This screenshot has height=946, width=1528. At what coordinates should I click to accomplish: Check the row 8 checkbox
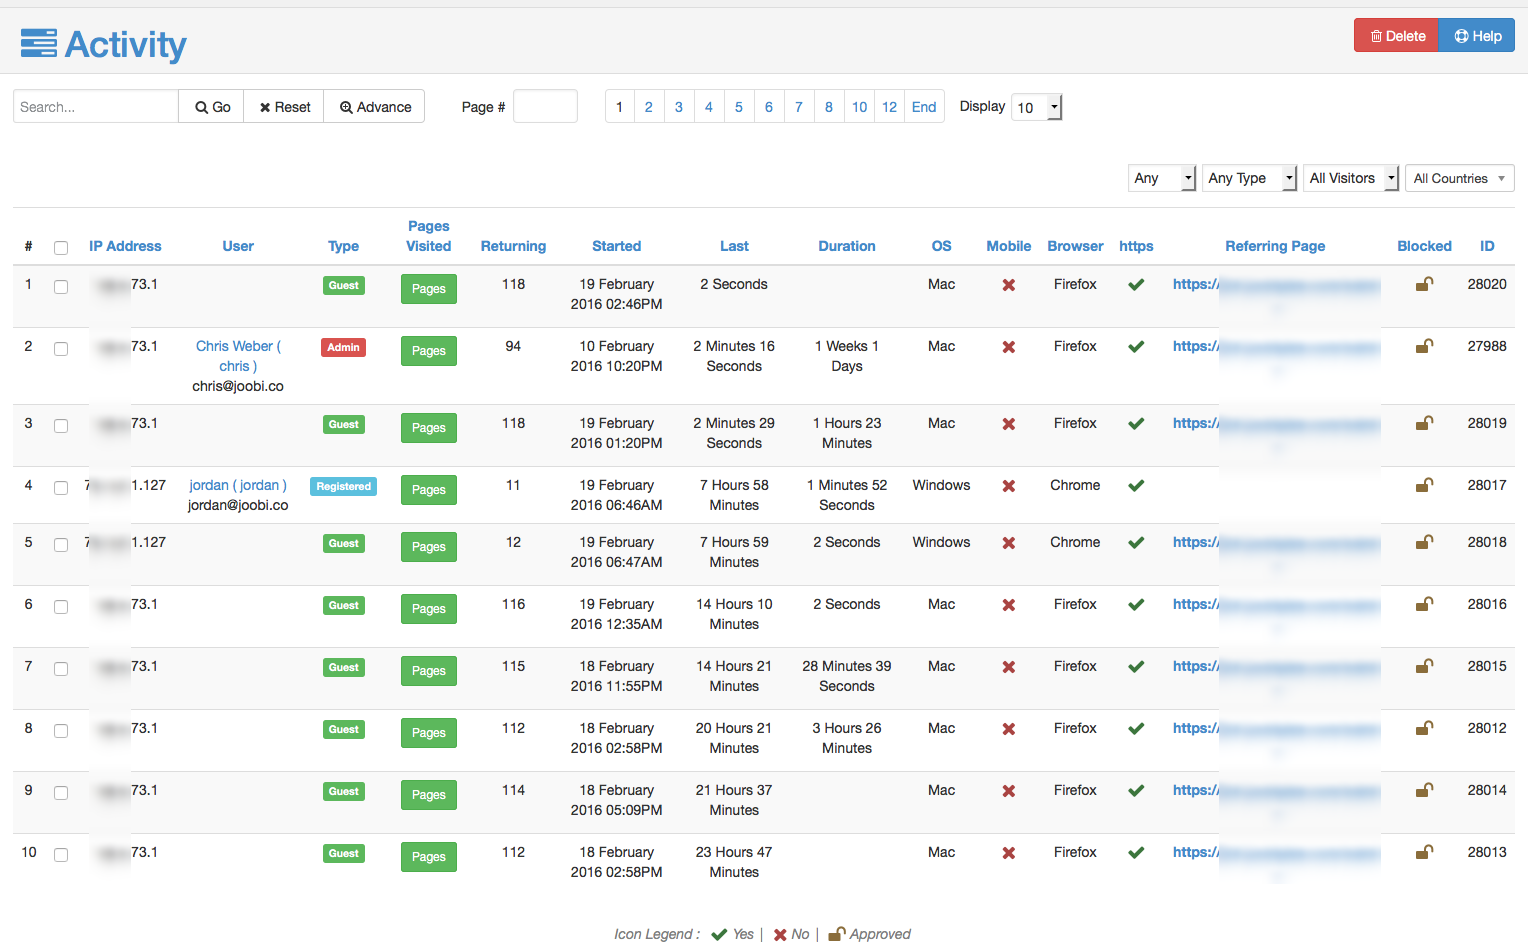61,731
